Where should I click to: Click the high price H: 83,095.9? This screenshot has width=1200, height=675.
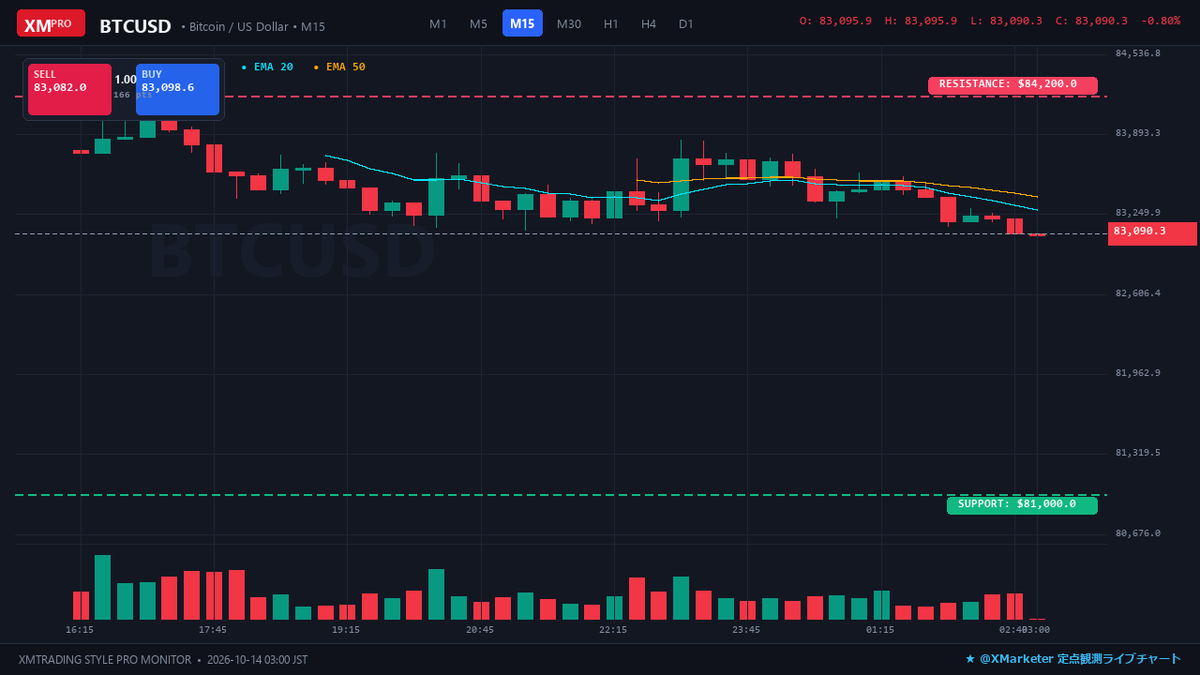[x=920, y=21]
